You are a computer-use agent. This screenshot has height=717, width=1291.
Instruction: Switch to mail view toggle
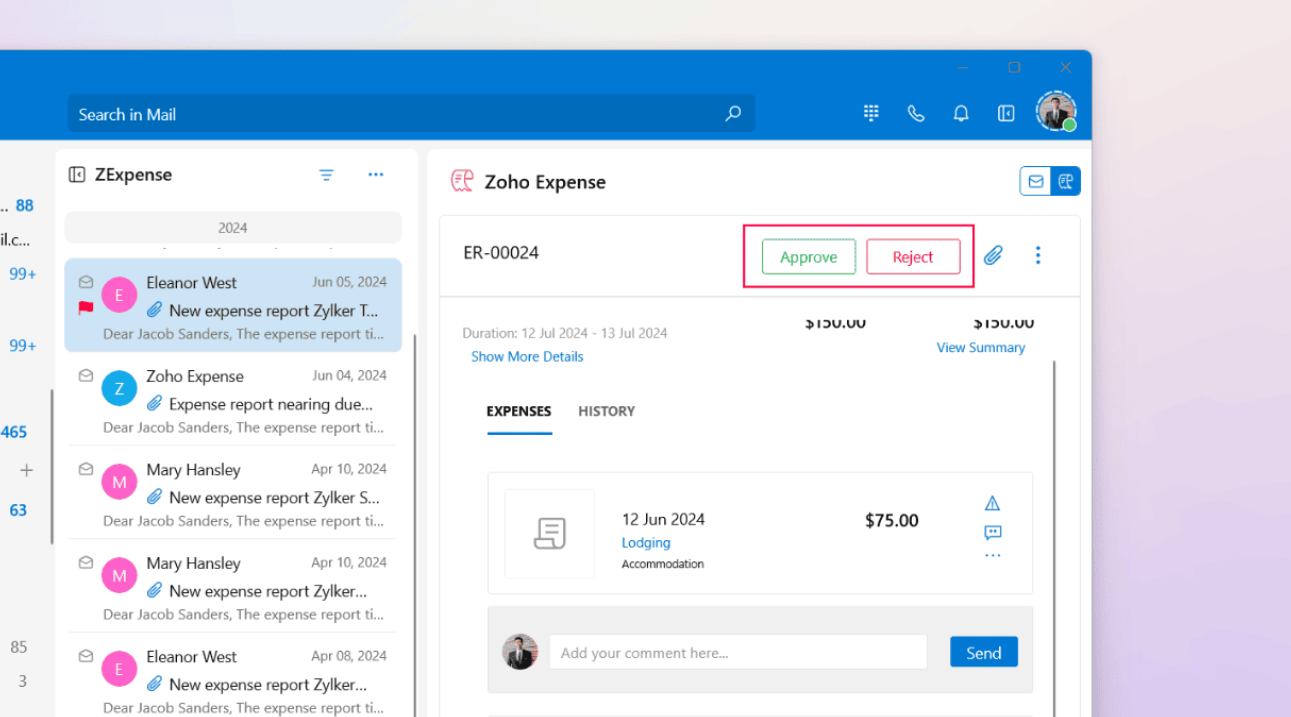tap(1036, 181)
